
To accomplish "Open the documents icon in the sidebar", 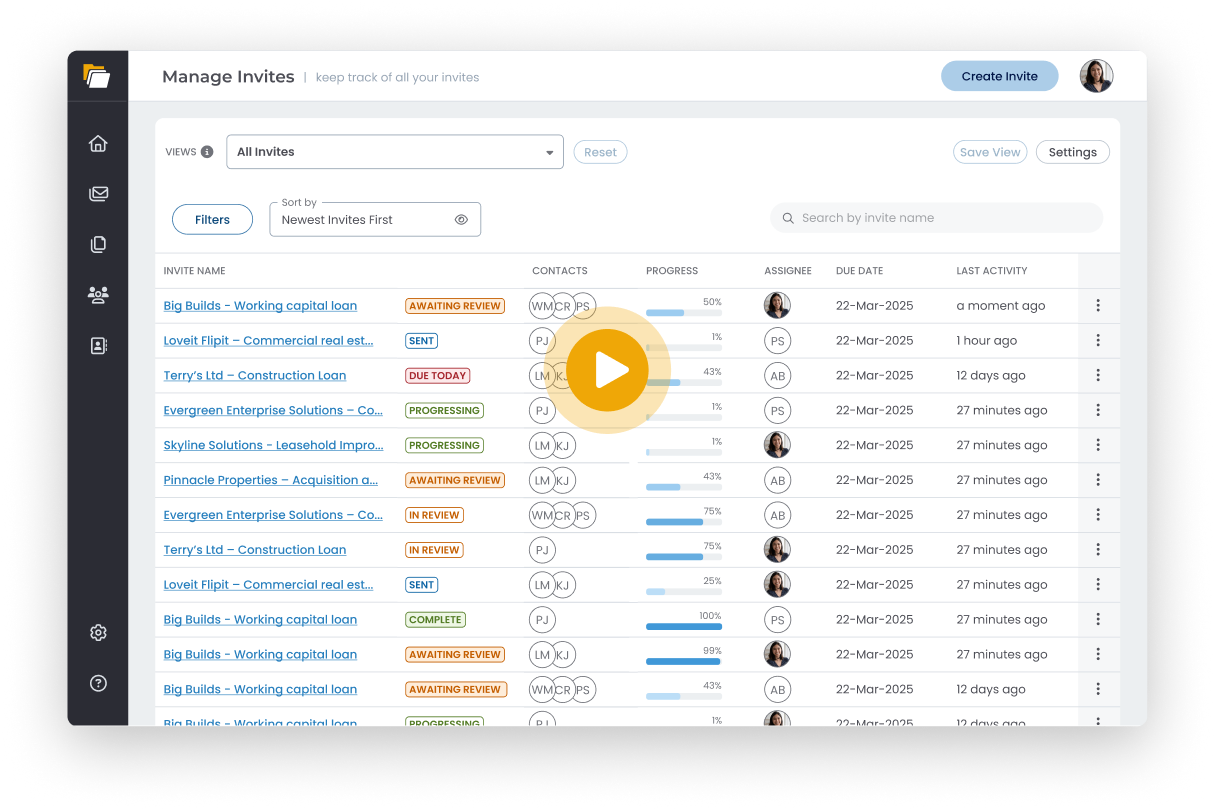I will tap(97, 243).
